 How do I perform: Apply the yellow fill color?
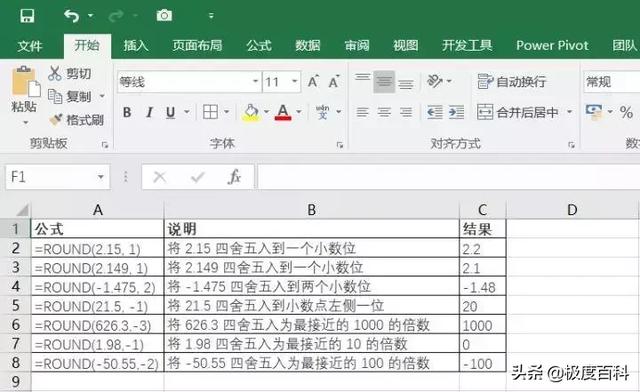click(x=251, y=112)
